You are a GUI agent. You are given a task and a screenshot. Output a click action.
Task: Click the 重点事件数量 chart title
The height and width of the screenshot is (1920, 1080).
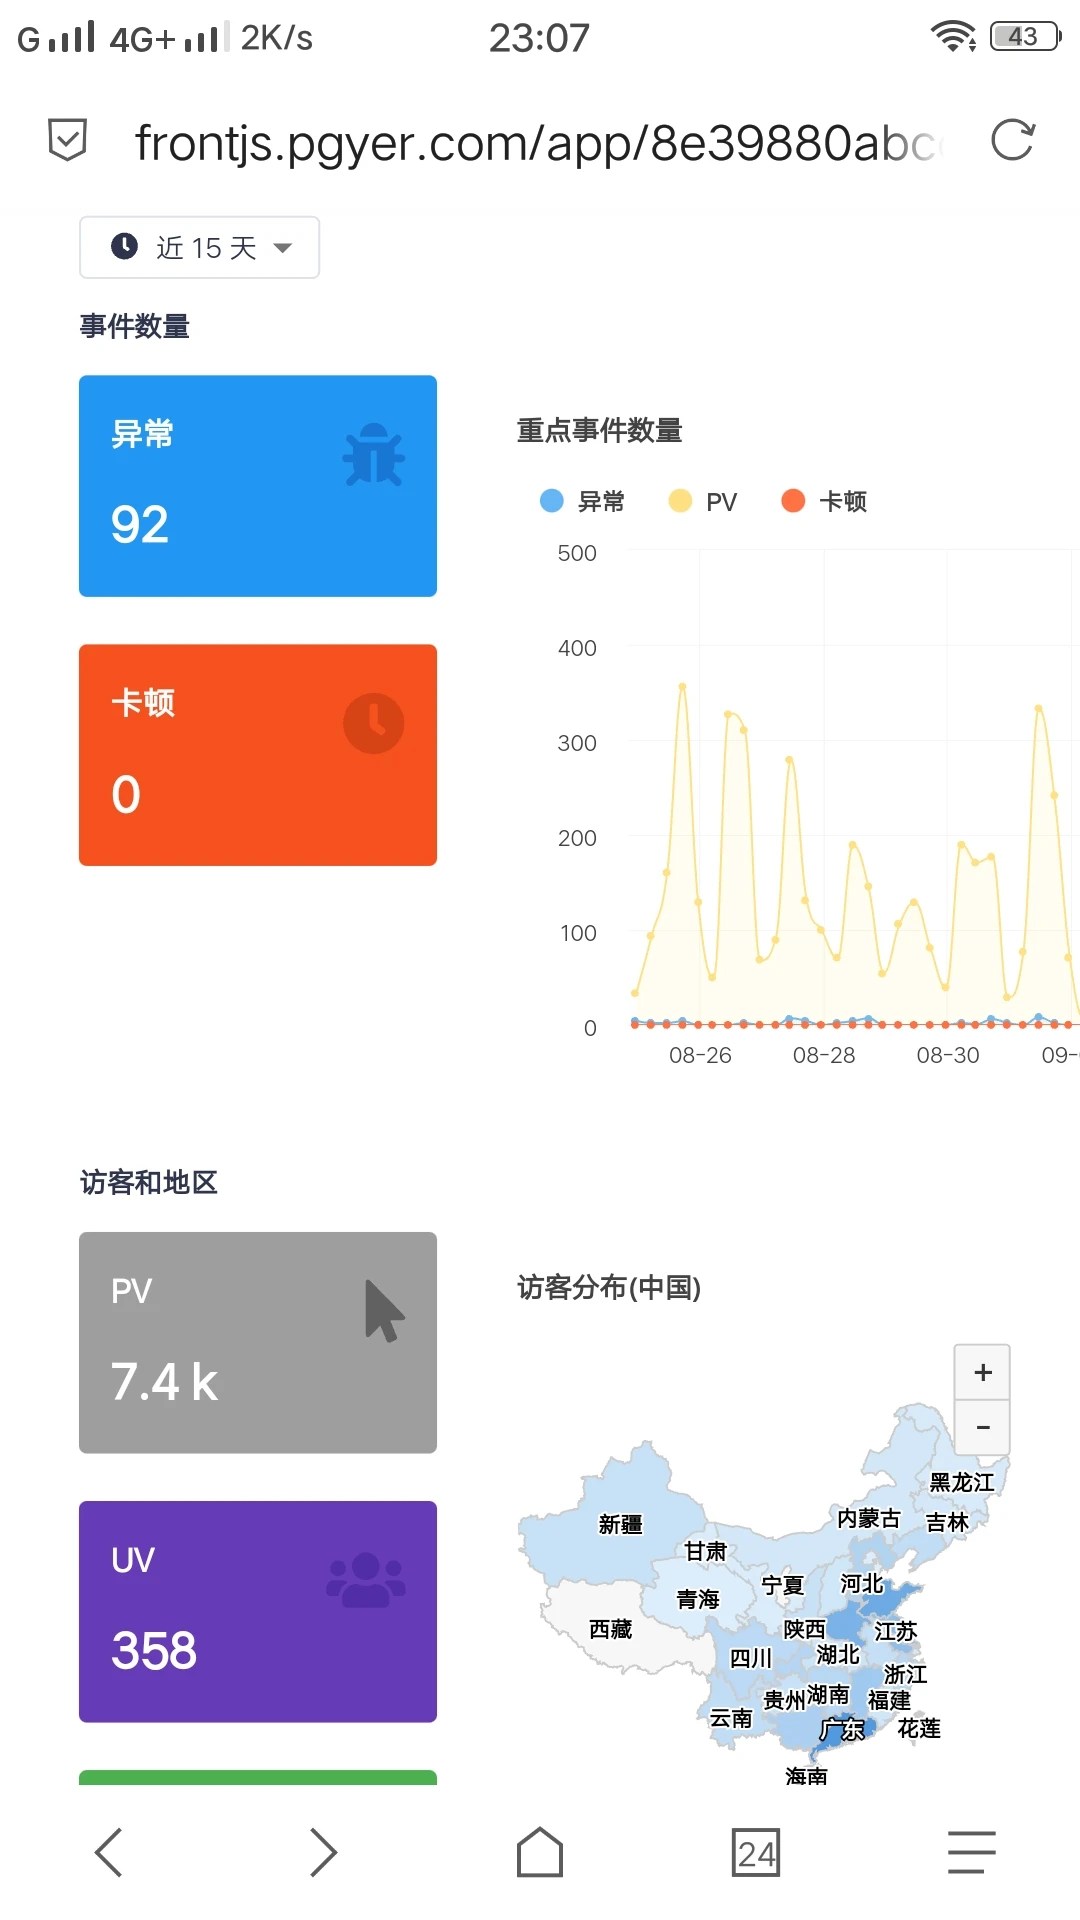point(599,430)
